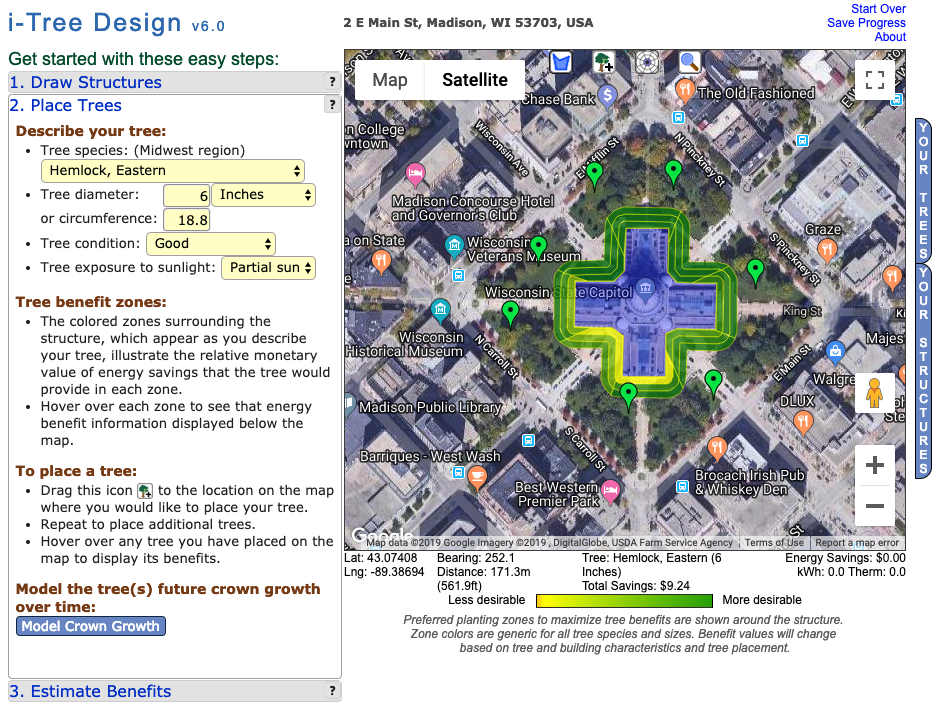Viewport: 941px width, 708px height.
Task: Click the tree icon in placement instructions
Action: tap(145, 491)
